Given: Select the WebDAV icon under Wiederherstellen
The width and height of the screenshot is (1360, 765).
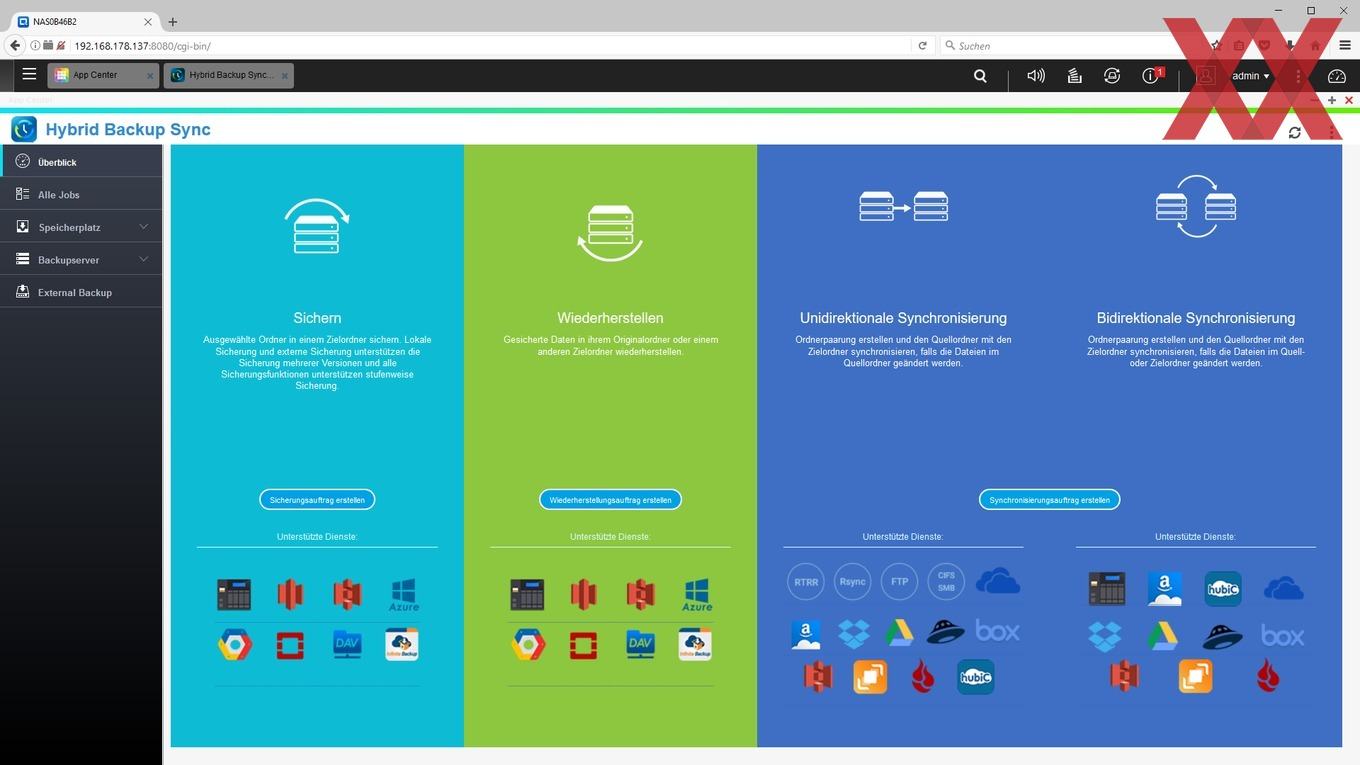Looking at the screenshot, I should [x=640, y=645].
